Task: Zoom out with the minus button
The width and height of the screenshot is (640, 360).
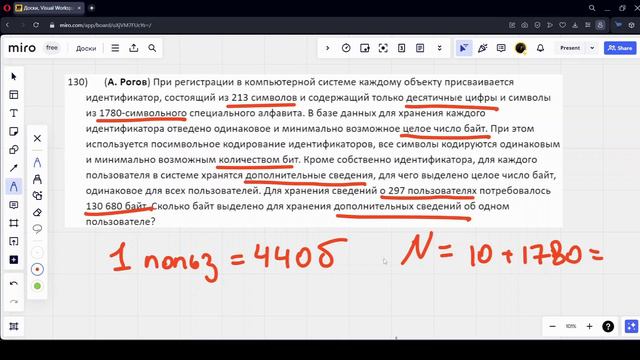Action: pyautogui.click(x=553, y=326)
